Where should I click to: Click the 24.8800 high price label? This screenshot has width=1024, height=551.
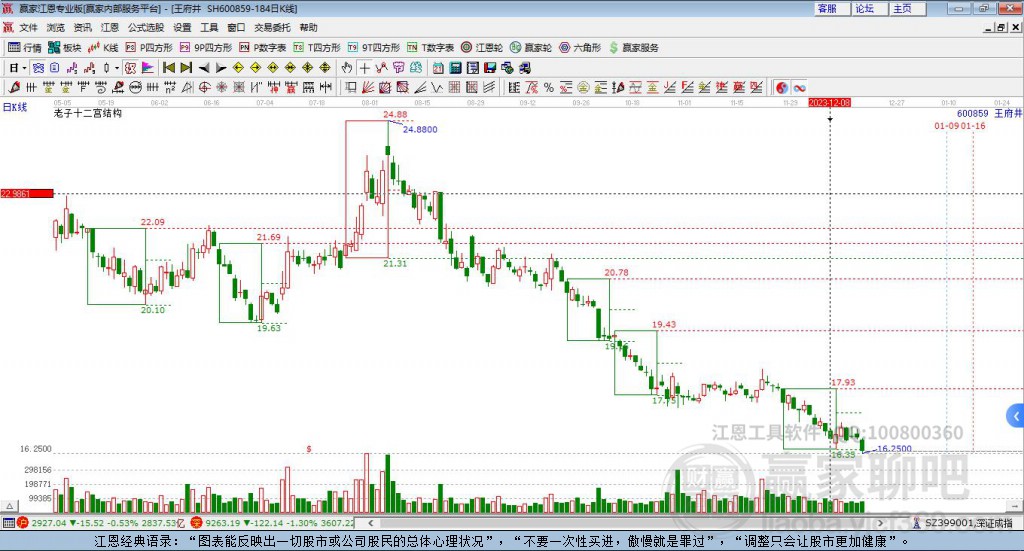pos(420,129)
